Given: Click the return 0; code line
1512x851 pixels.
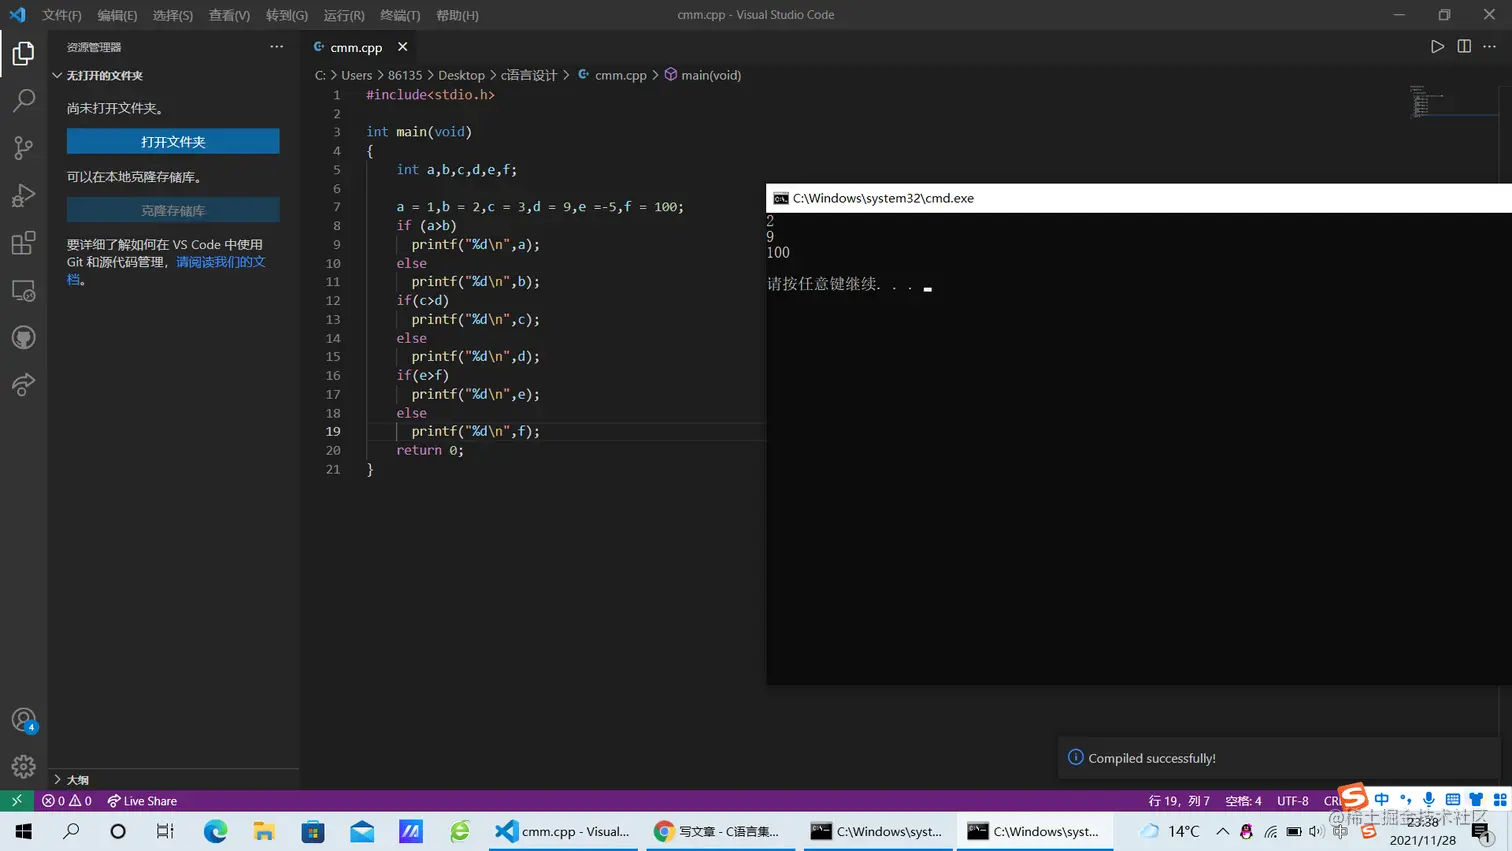Looking at the screenshot, I should (430, 451).
